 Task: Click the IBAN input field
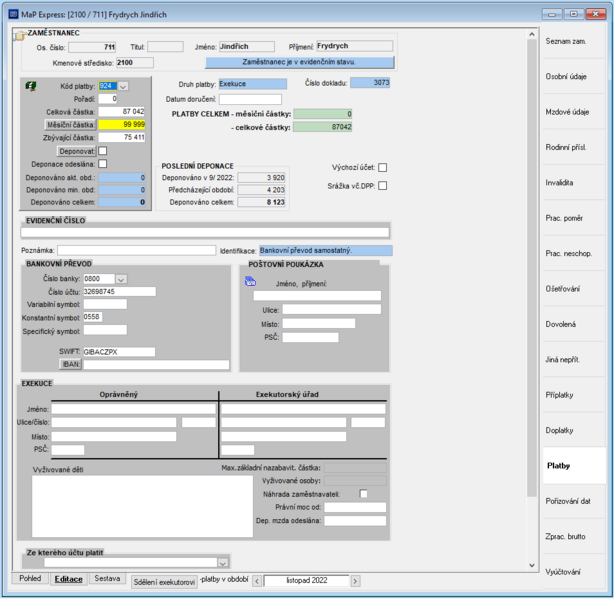coord(156,365)
